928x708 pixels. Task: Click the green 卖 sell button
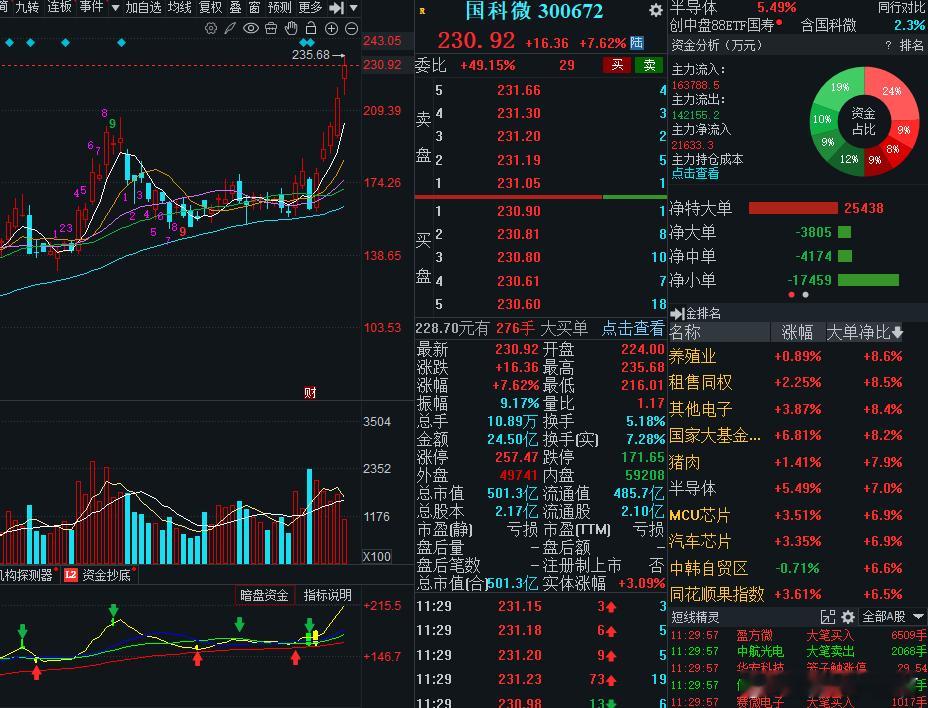[x=649, y=65]
